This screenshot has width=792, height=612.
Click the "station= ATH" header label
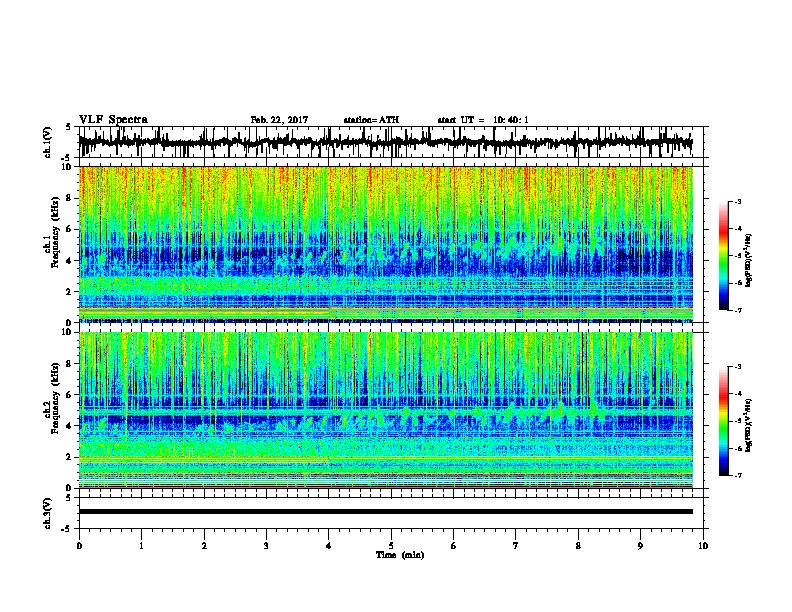[371, 120]
